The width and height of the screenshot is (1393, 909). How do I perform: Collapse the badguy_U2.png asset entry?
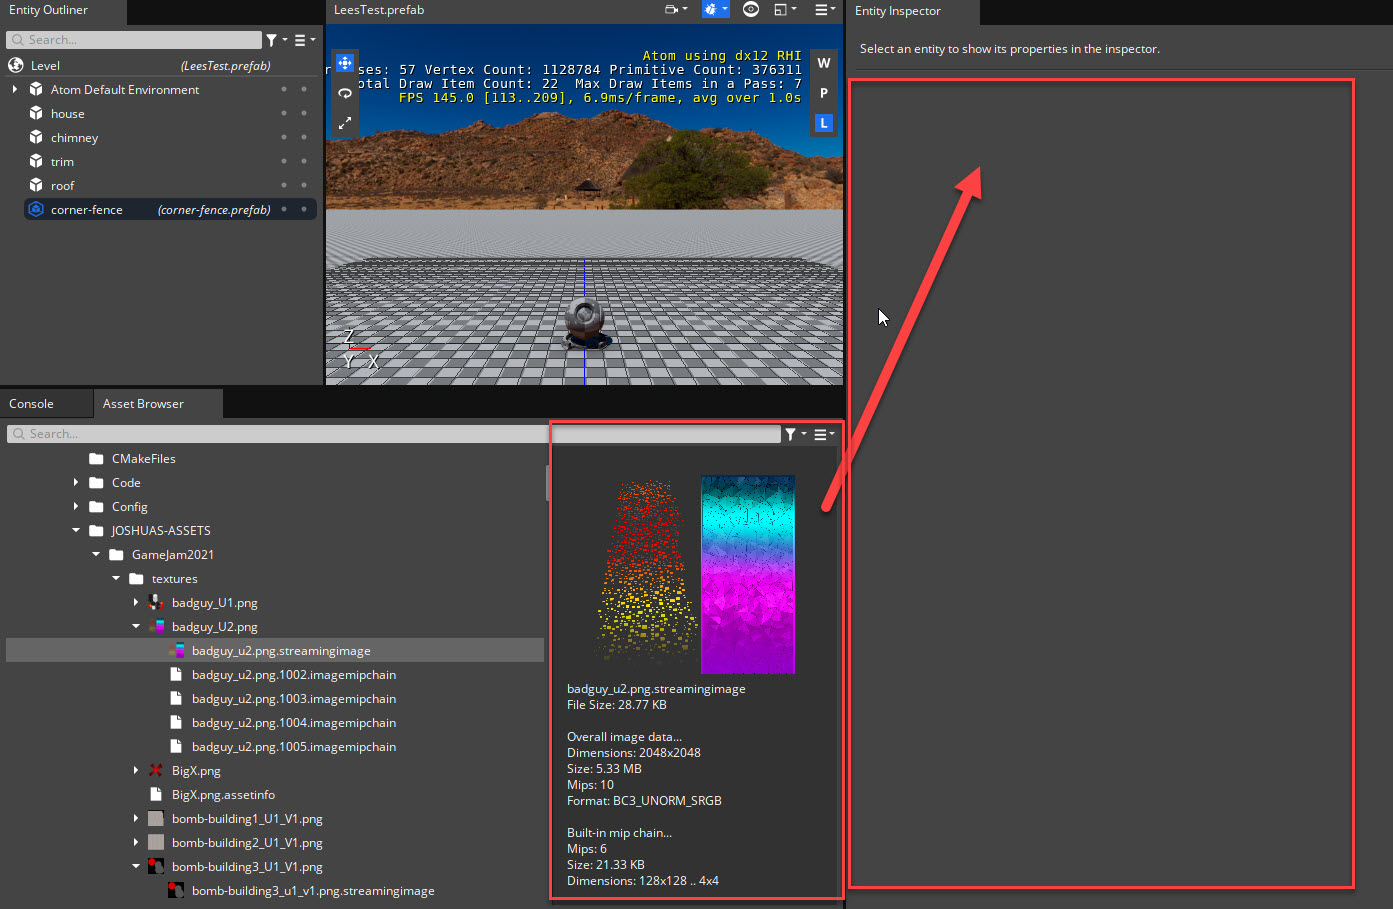coord(136,626)
